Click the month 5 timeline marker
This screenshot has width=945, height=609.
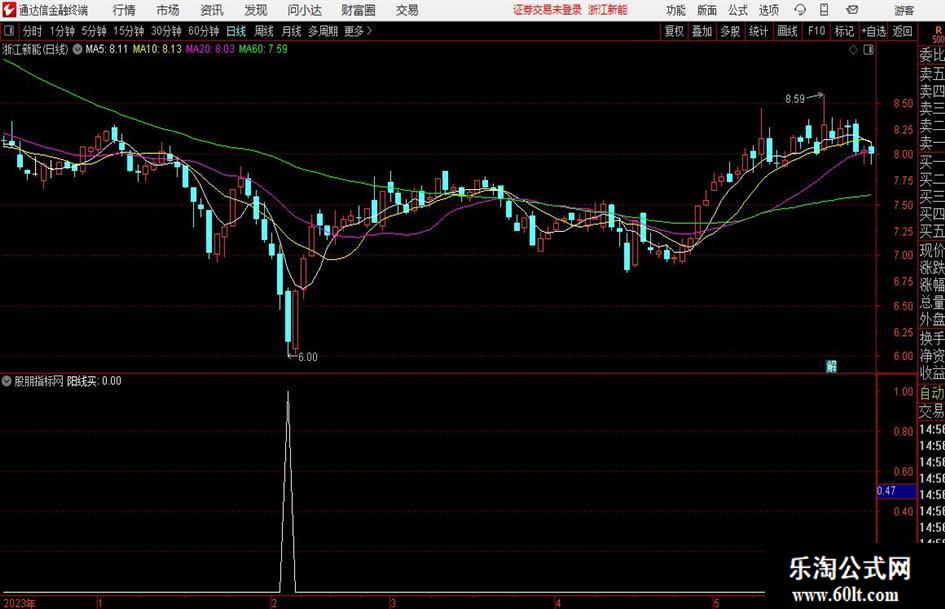[x=716, y=603]
